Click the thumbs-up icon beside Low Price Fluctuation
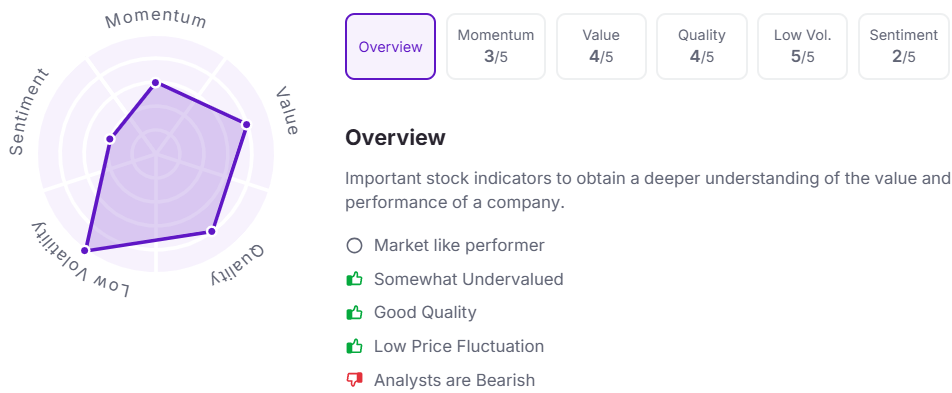The height and width of the screenshot is (393, 952). [354, 346]
